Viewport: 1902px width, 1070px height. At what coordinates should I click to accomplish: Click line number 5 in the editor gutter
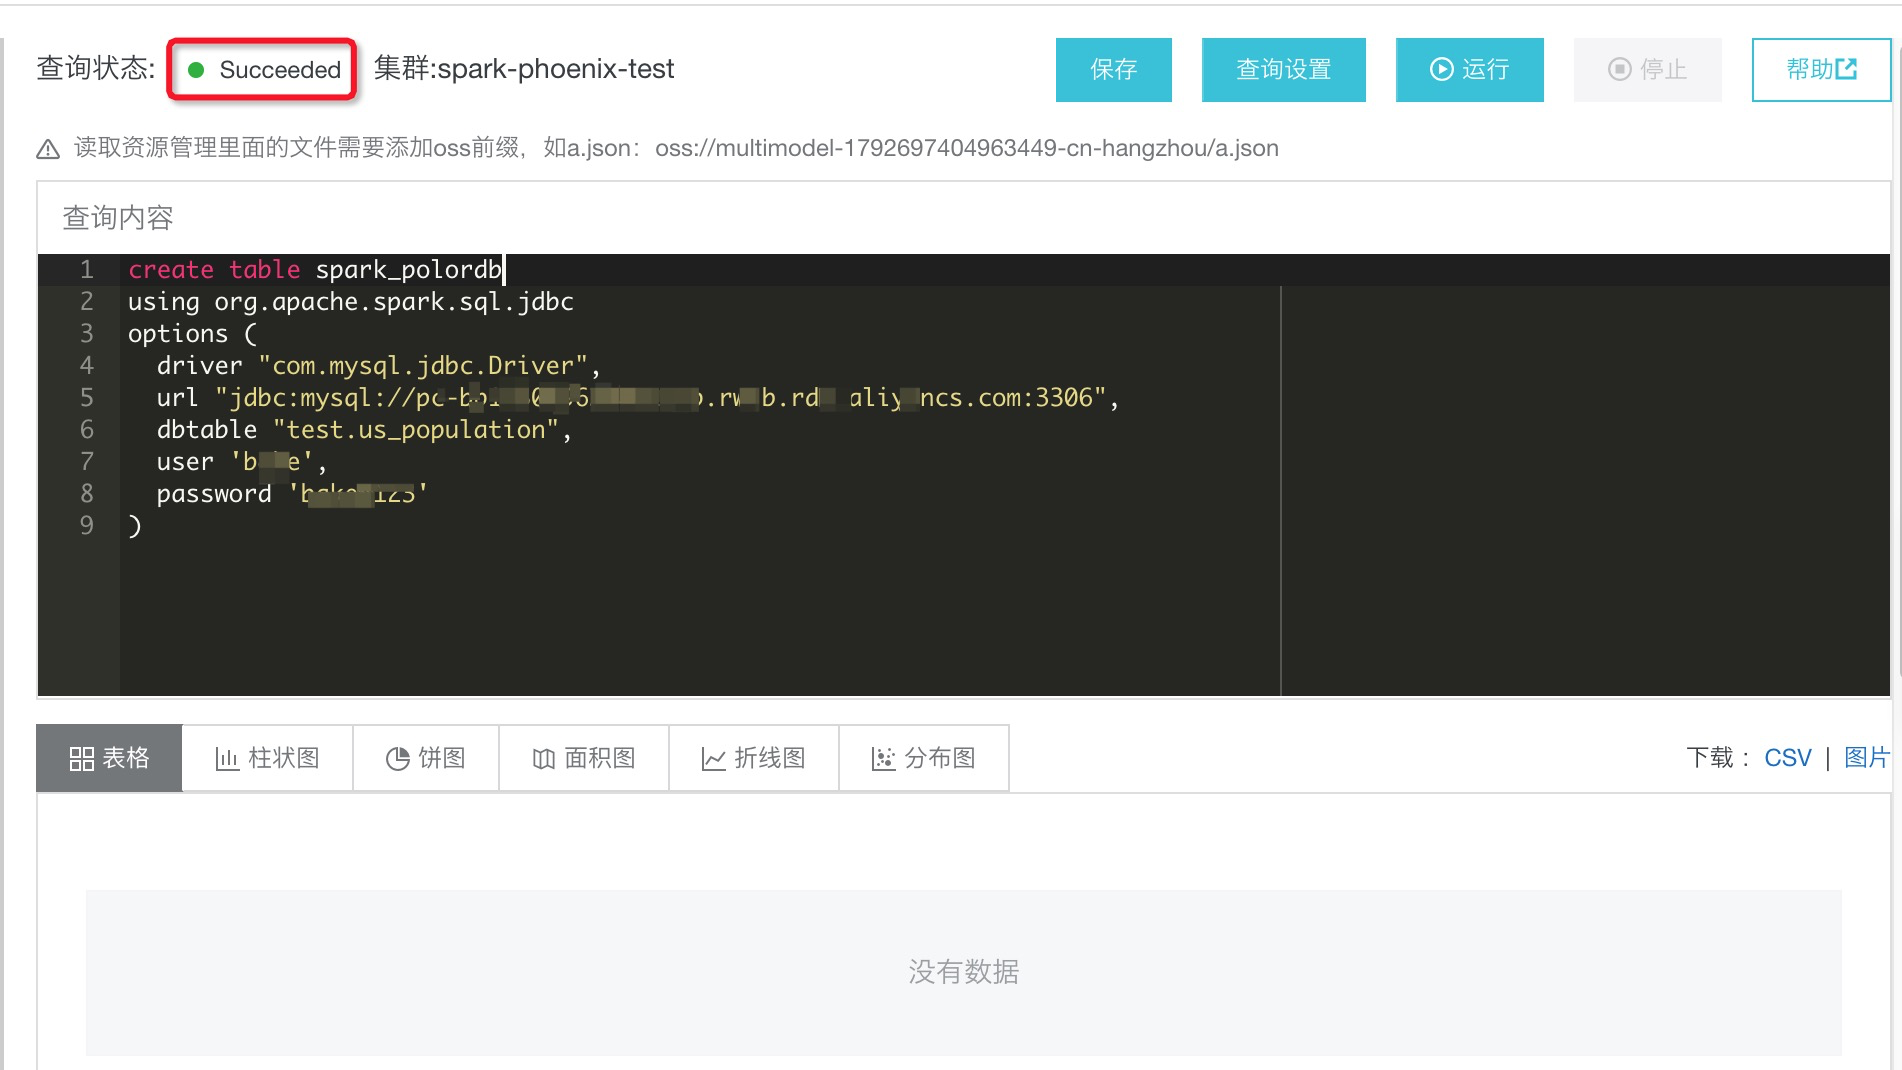(86, 397)
